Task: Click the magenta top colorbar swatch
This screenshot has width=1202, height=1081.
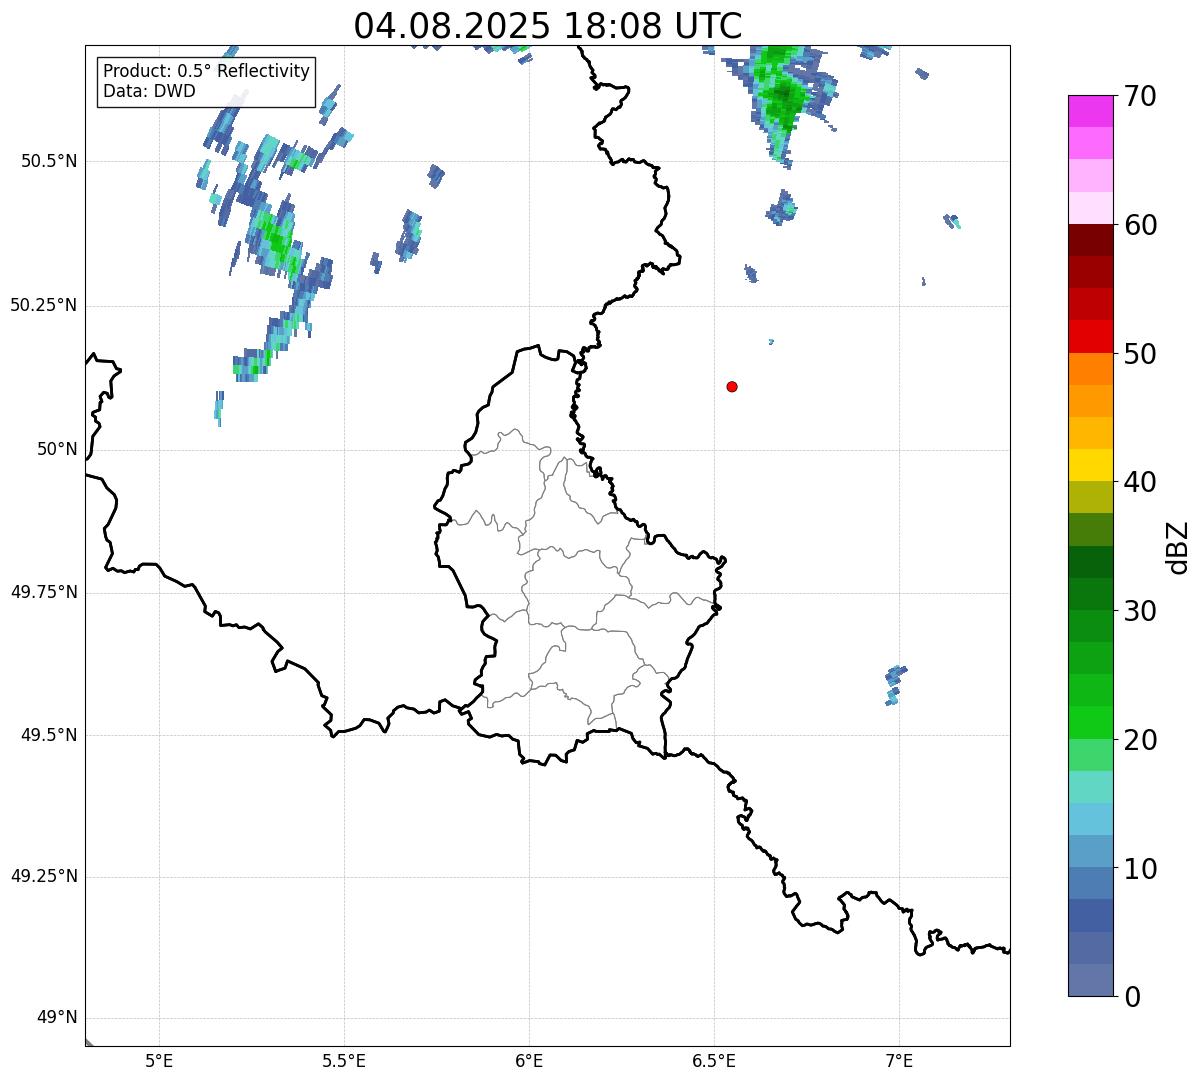Action: [1090, 111]
